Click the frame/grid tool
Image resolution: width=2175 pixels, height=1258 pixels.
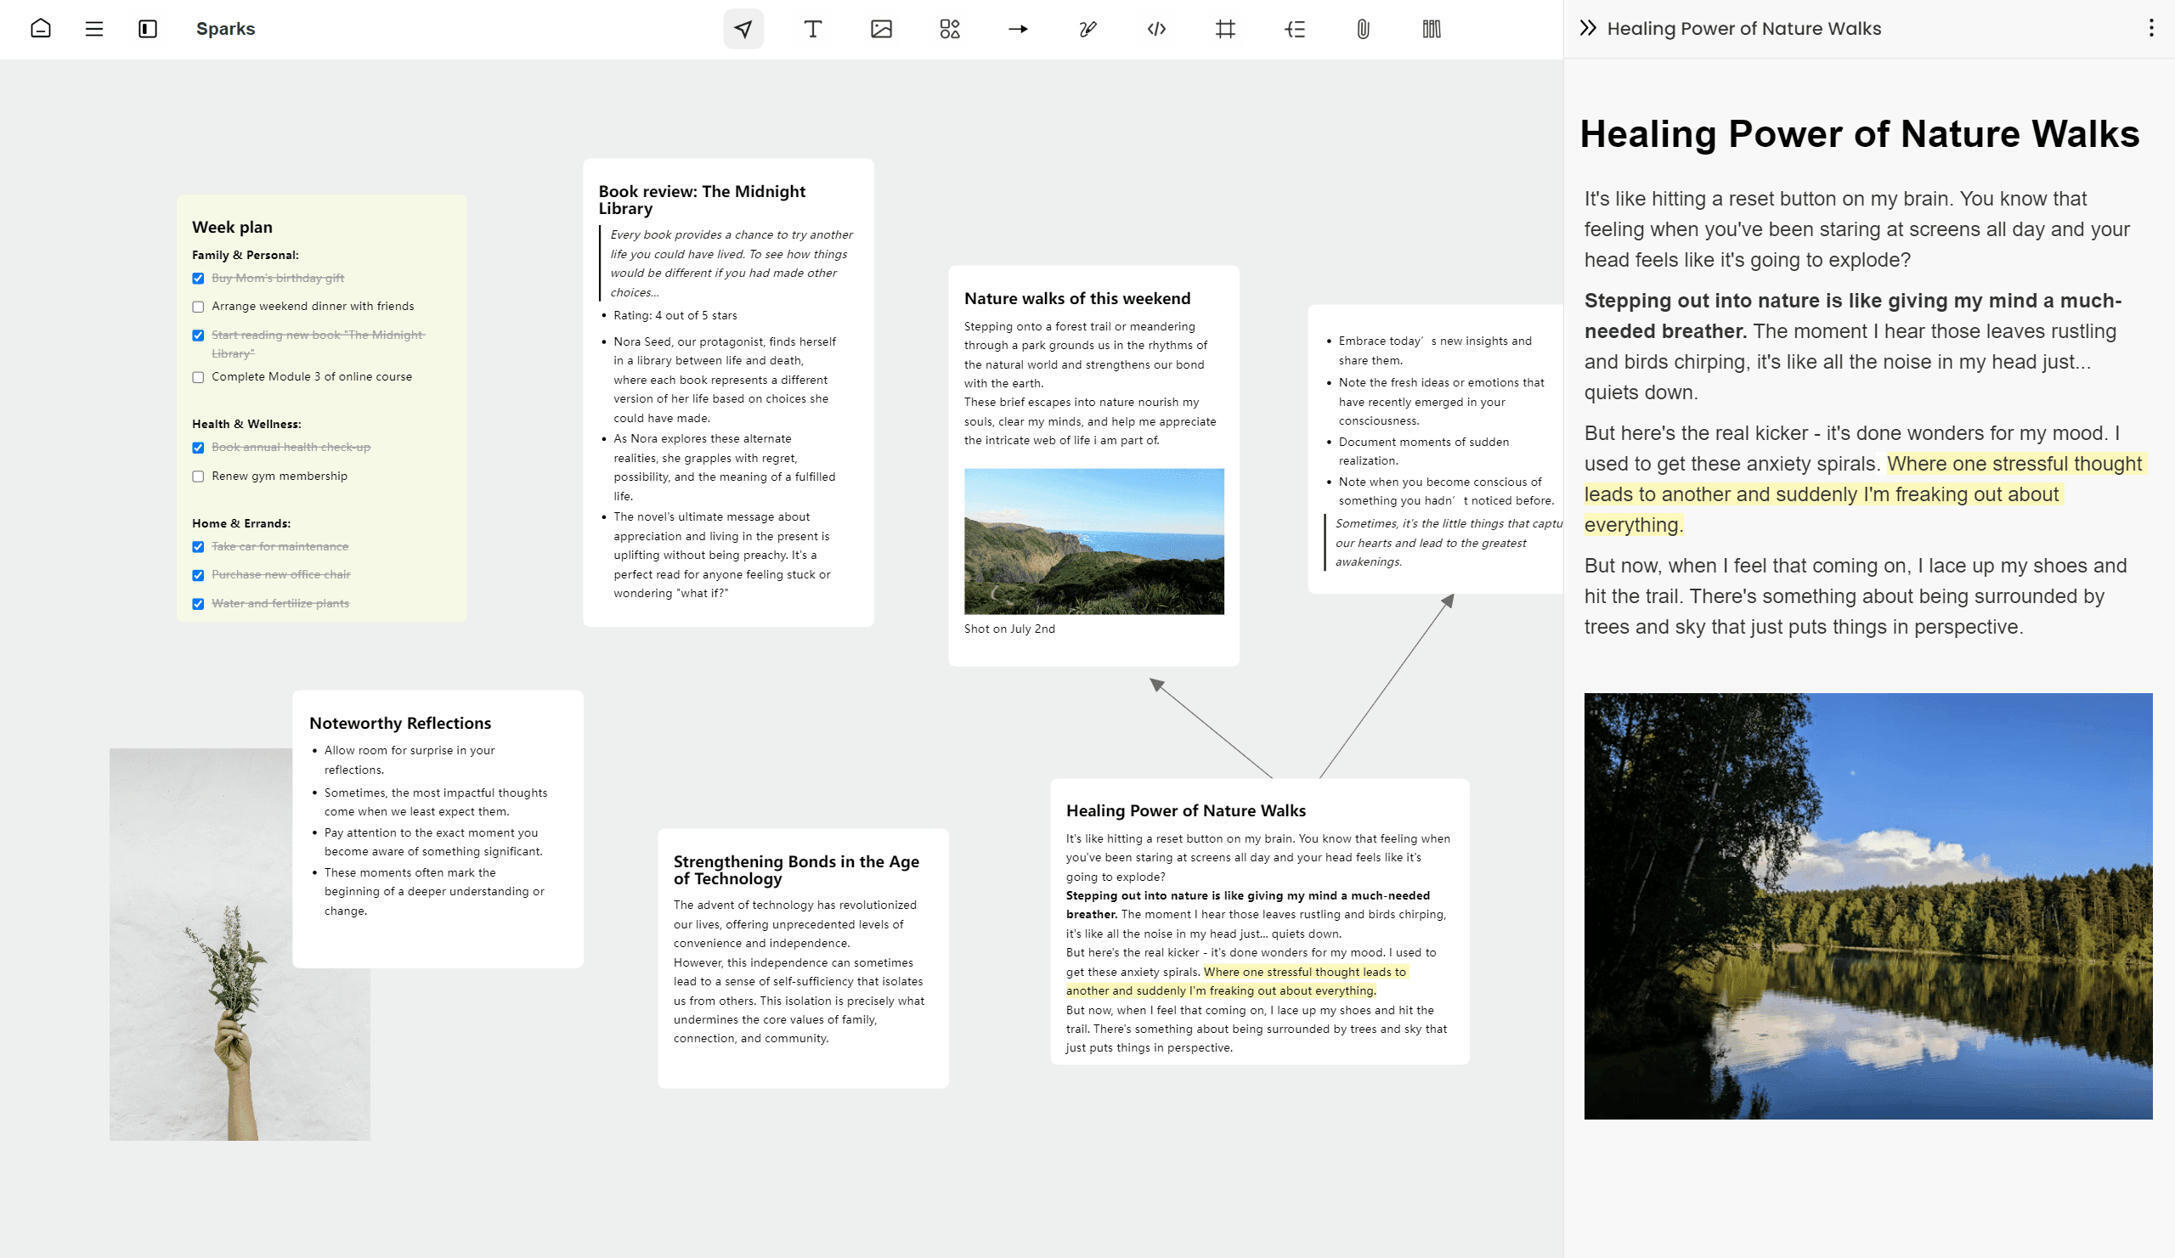pos(1225,29)
